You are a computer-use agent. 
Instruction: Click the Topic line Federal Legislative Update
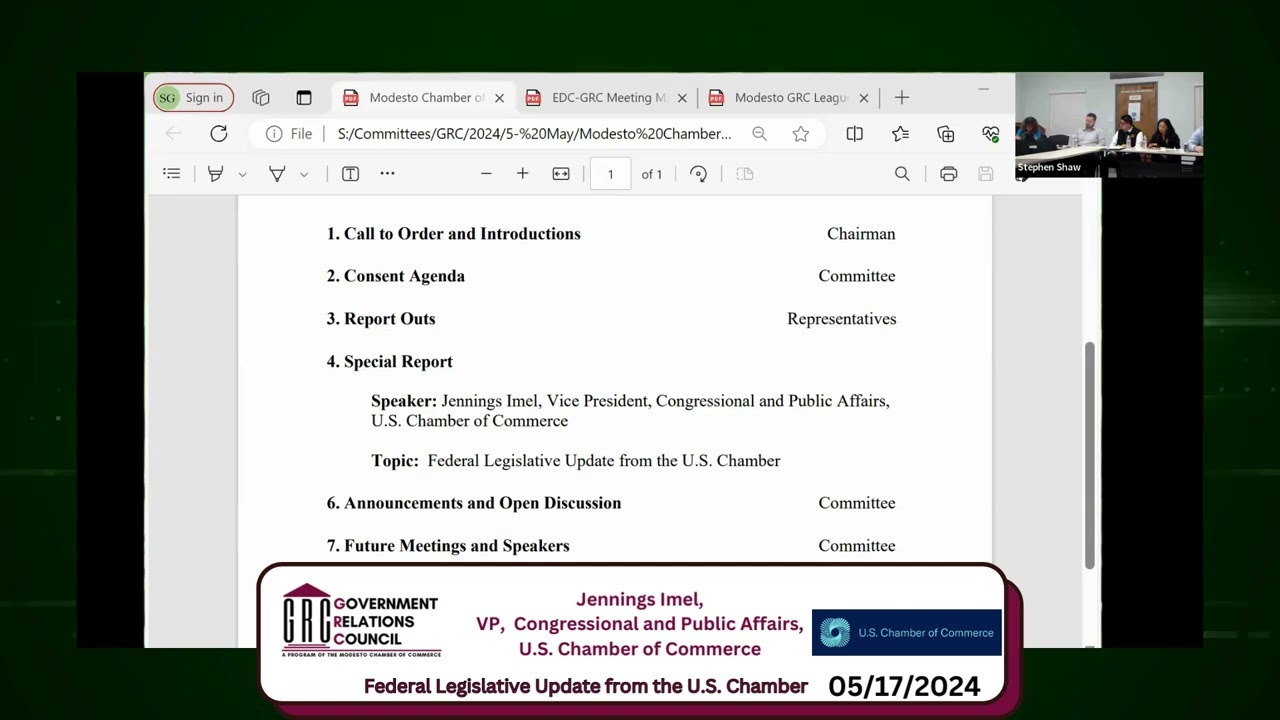click(576, 461)
